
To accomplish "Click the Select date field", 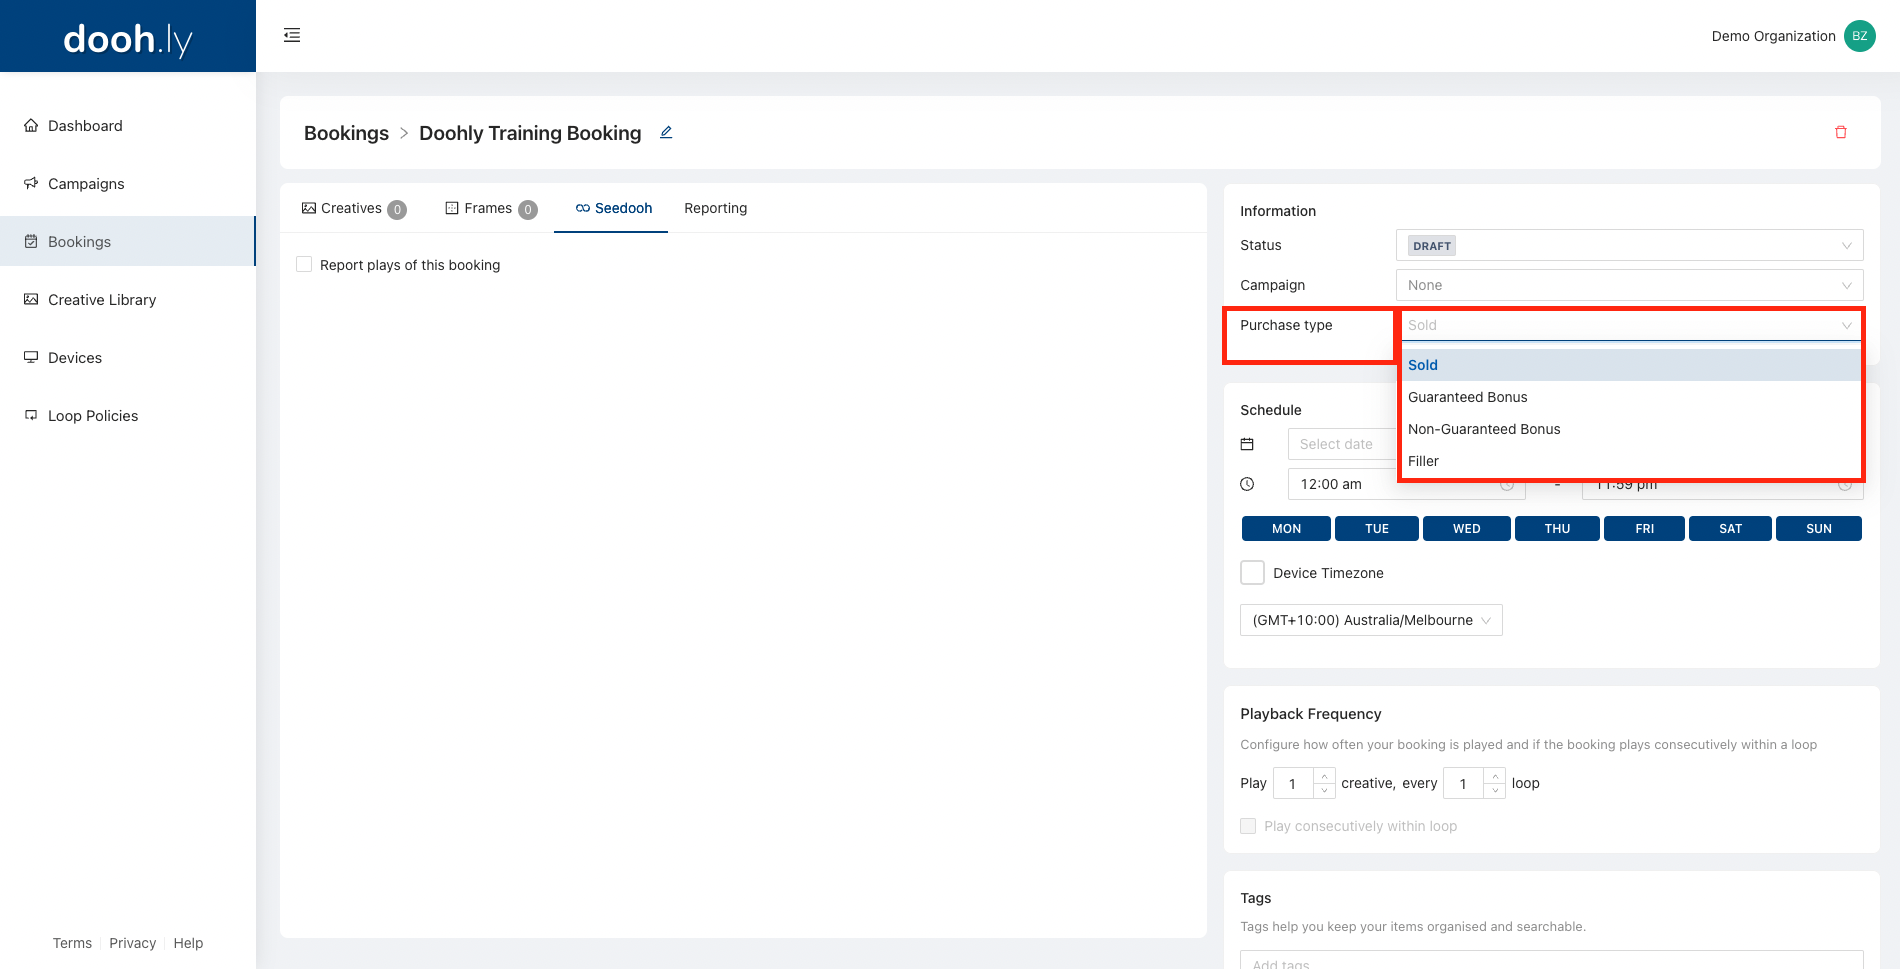I will pyautogui.click(x=1342, y=444).
